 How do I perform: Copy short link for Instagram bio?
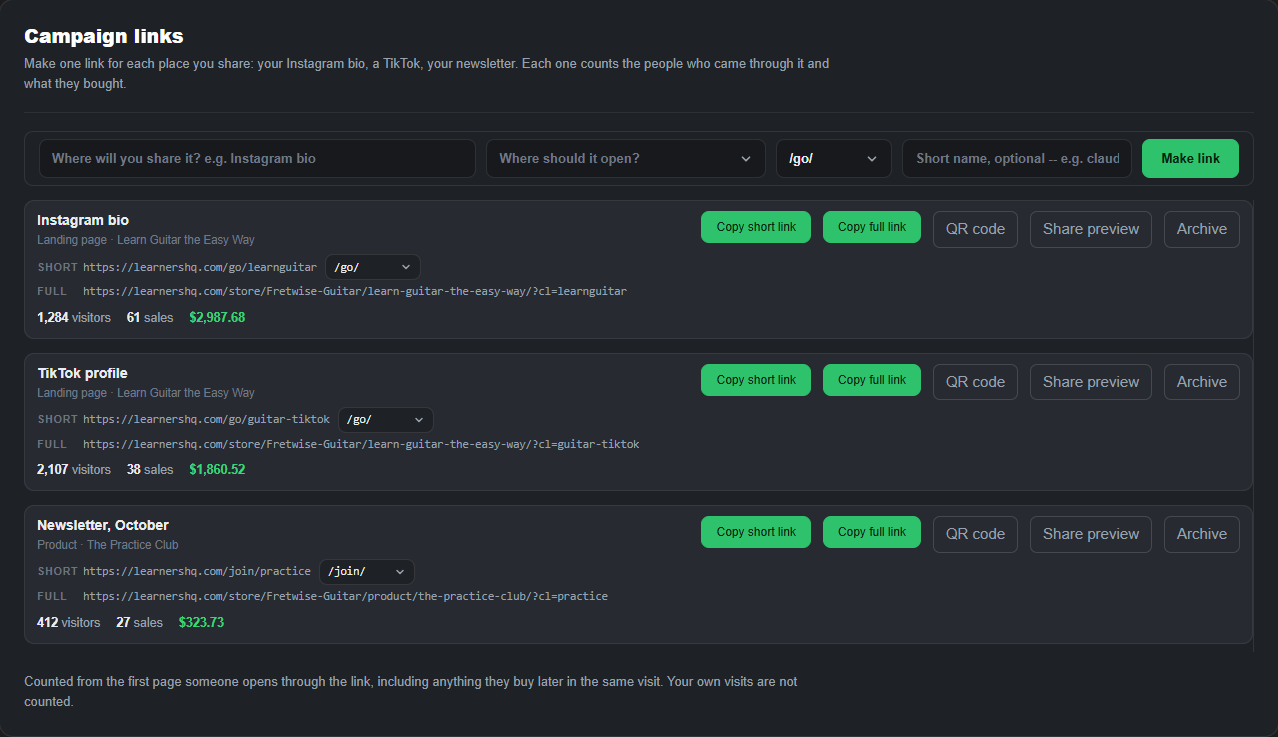pyautogui.click(x=756, y=227)
